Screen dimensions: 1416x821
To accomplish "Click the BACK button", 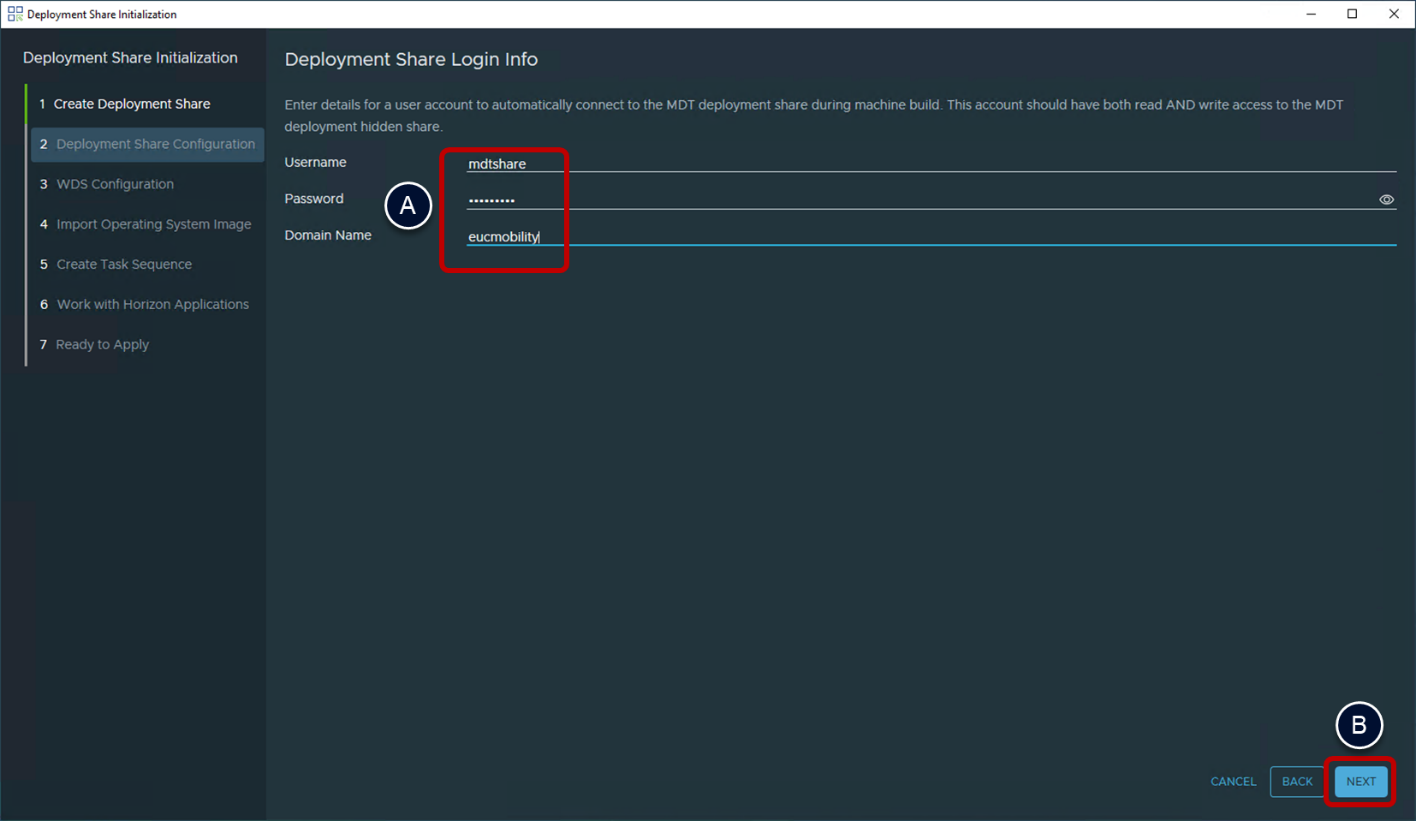I will tap(1297, 782).
